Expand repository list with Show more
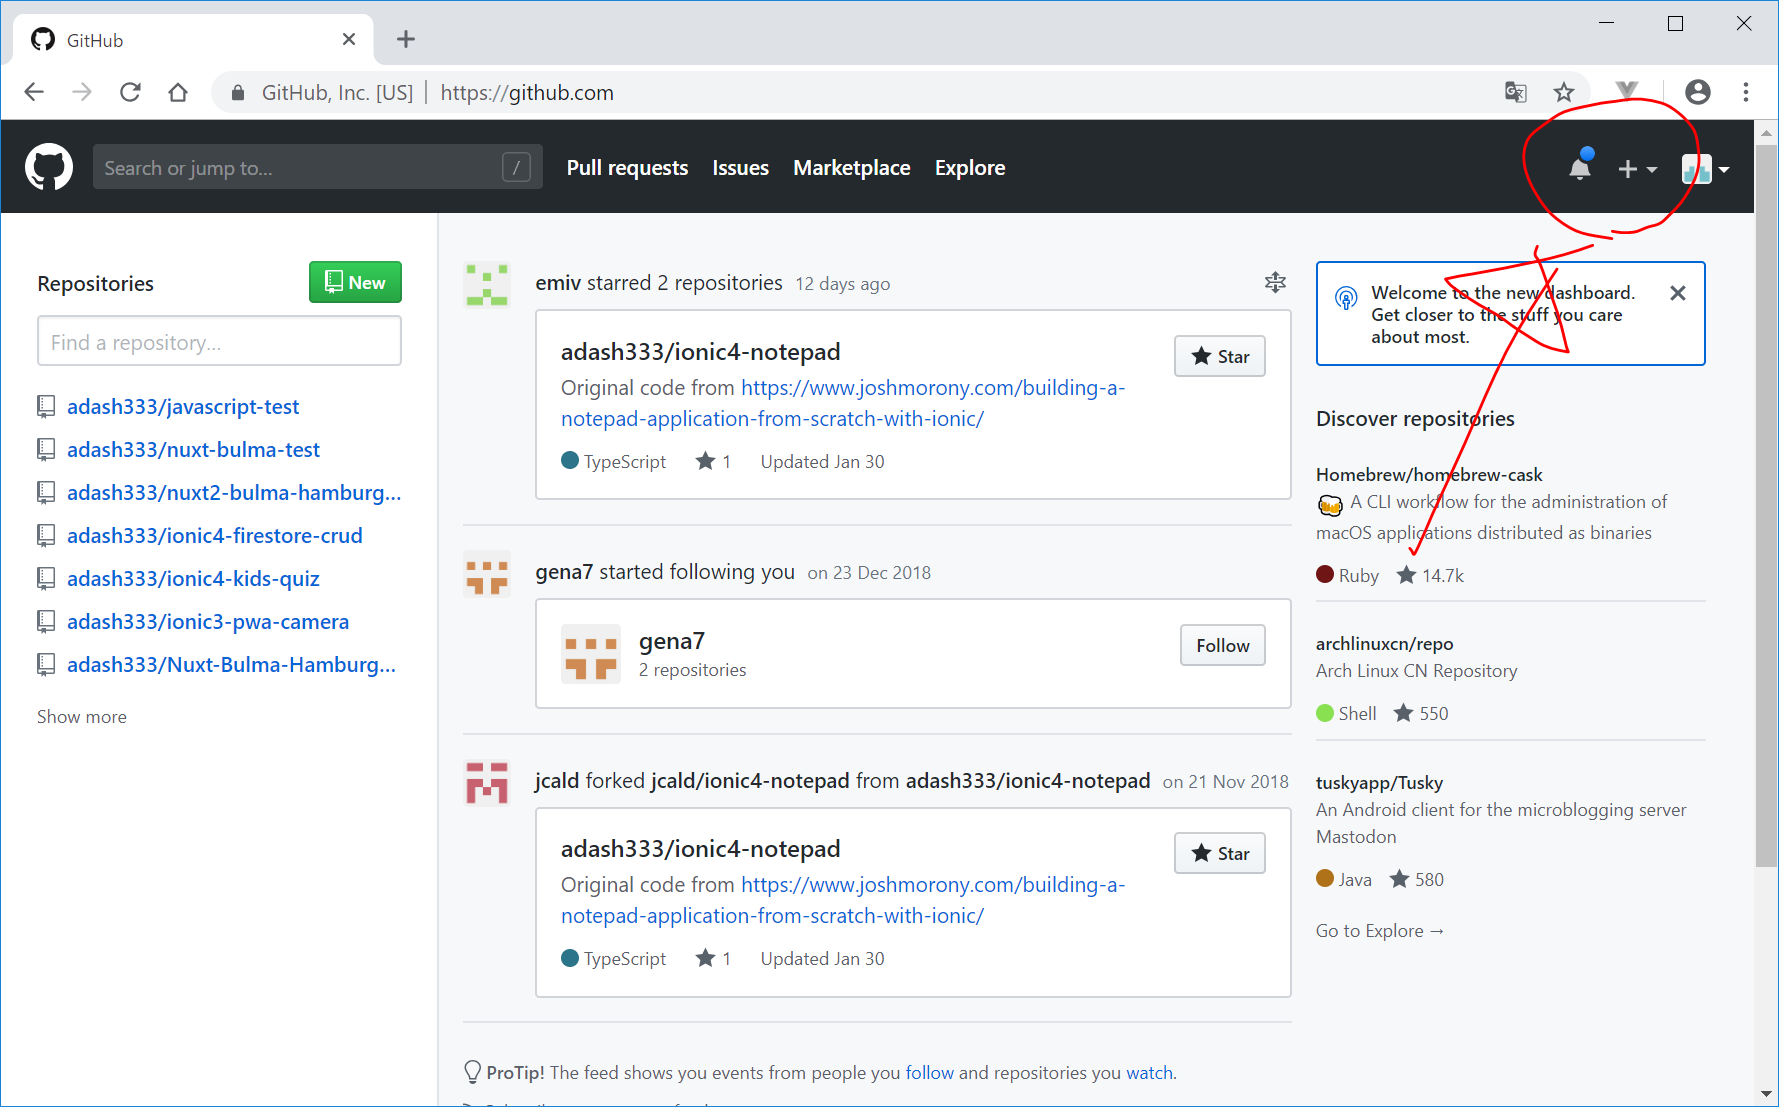Viewport: 1779px width, 1107px height. tap(82, 717)
